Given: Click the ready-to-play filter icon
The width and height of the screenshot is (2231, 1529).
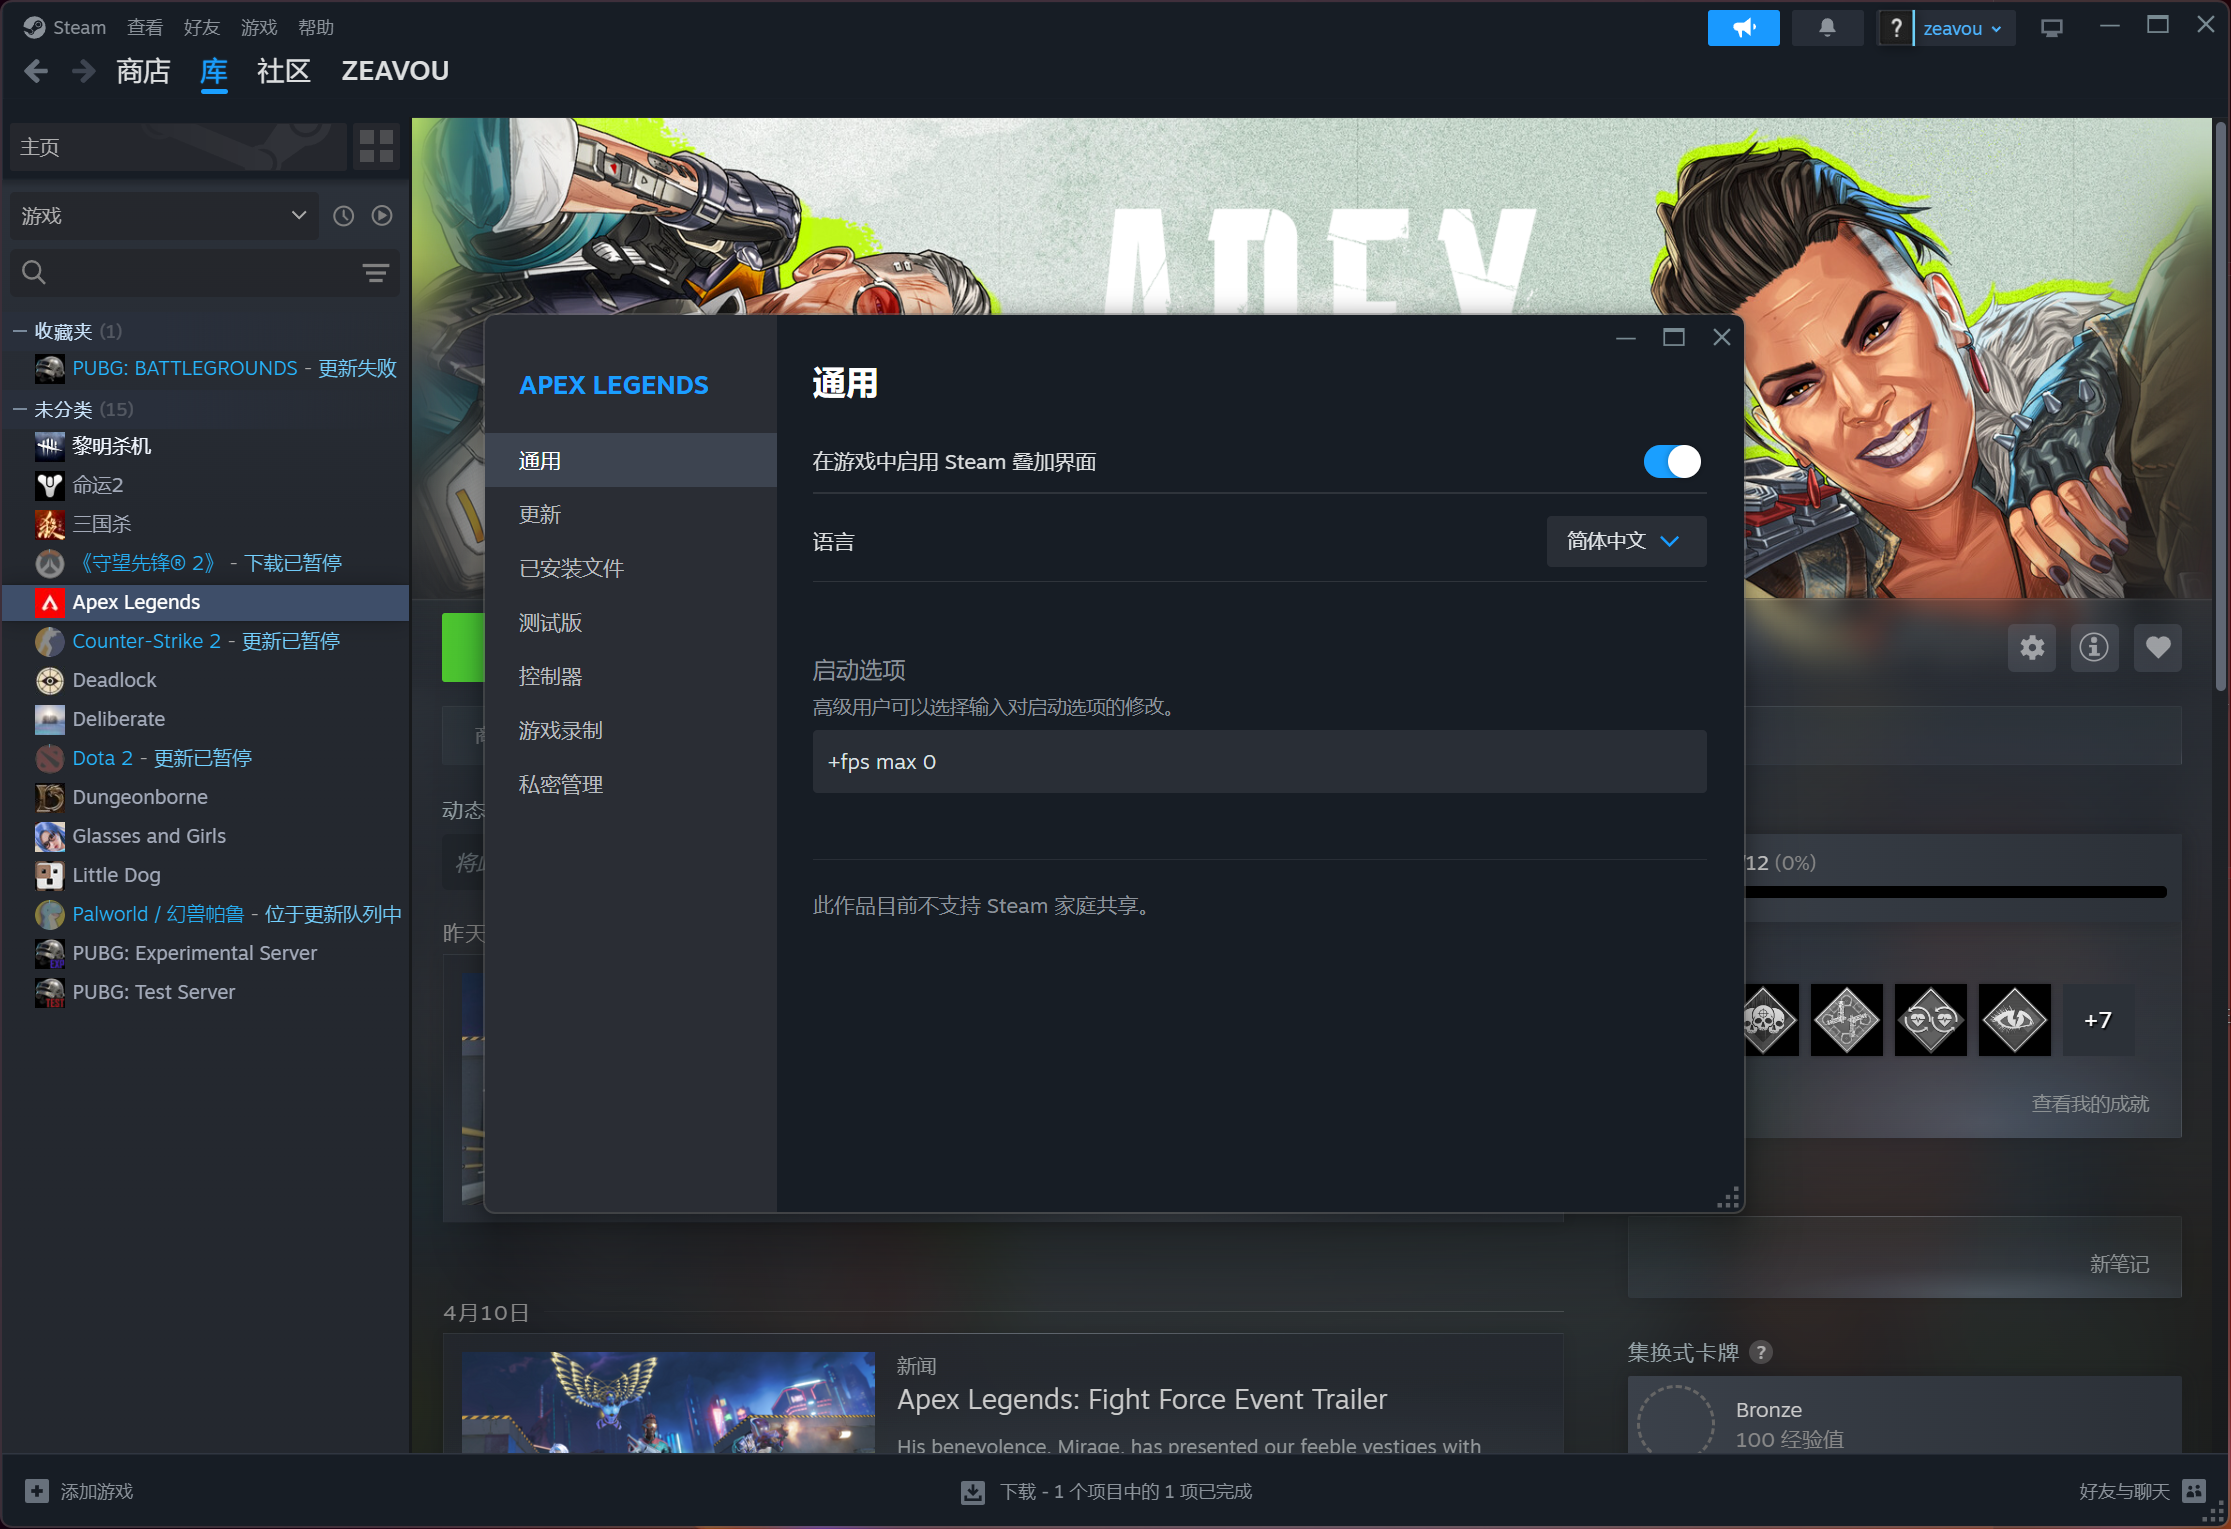Looking at the screenshot, I should pyautogui.click(x=382, y=216).
